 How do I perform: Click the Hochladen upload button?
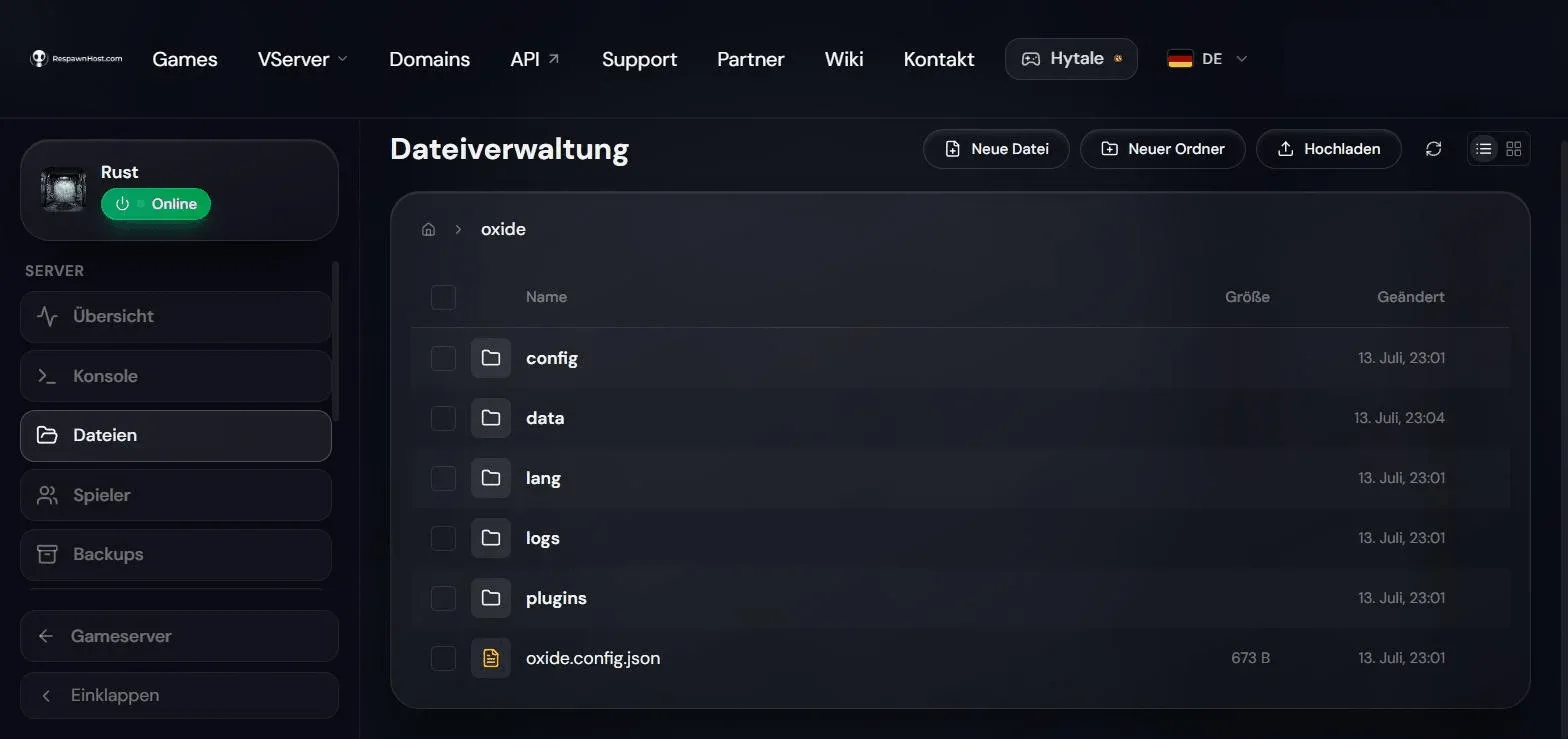pyautogui.click(x=1328, y=149)
